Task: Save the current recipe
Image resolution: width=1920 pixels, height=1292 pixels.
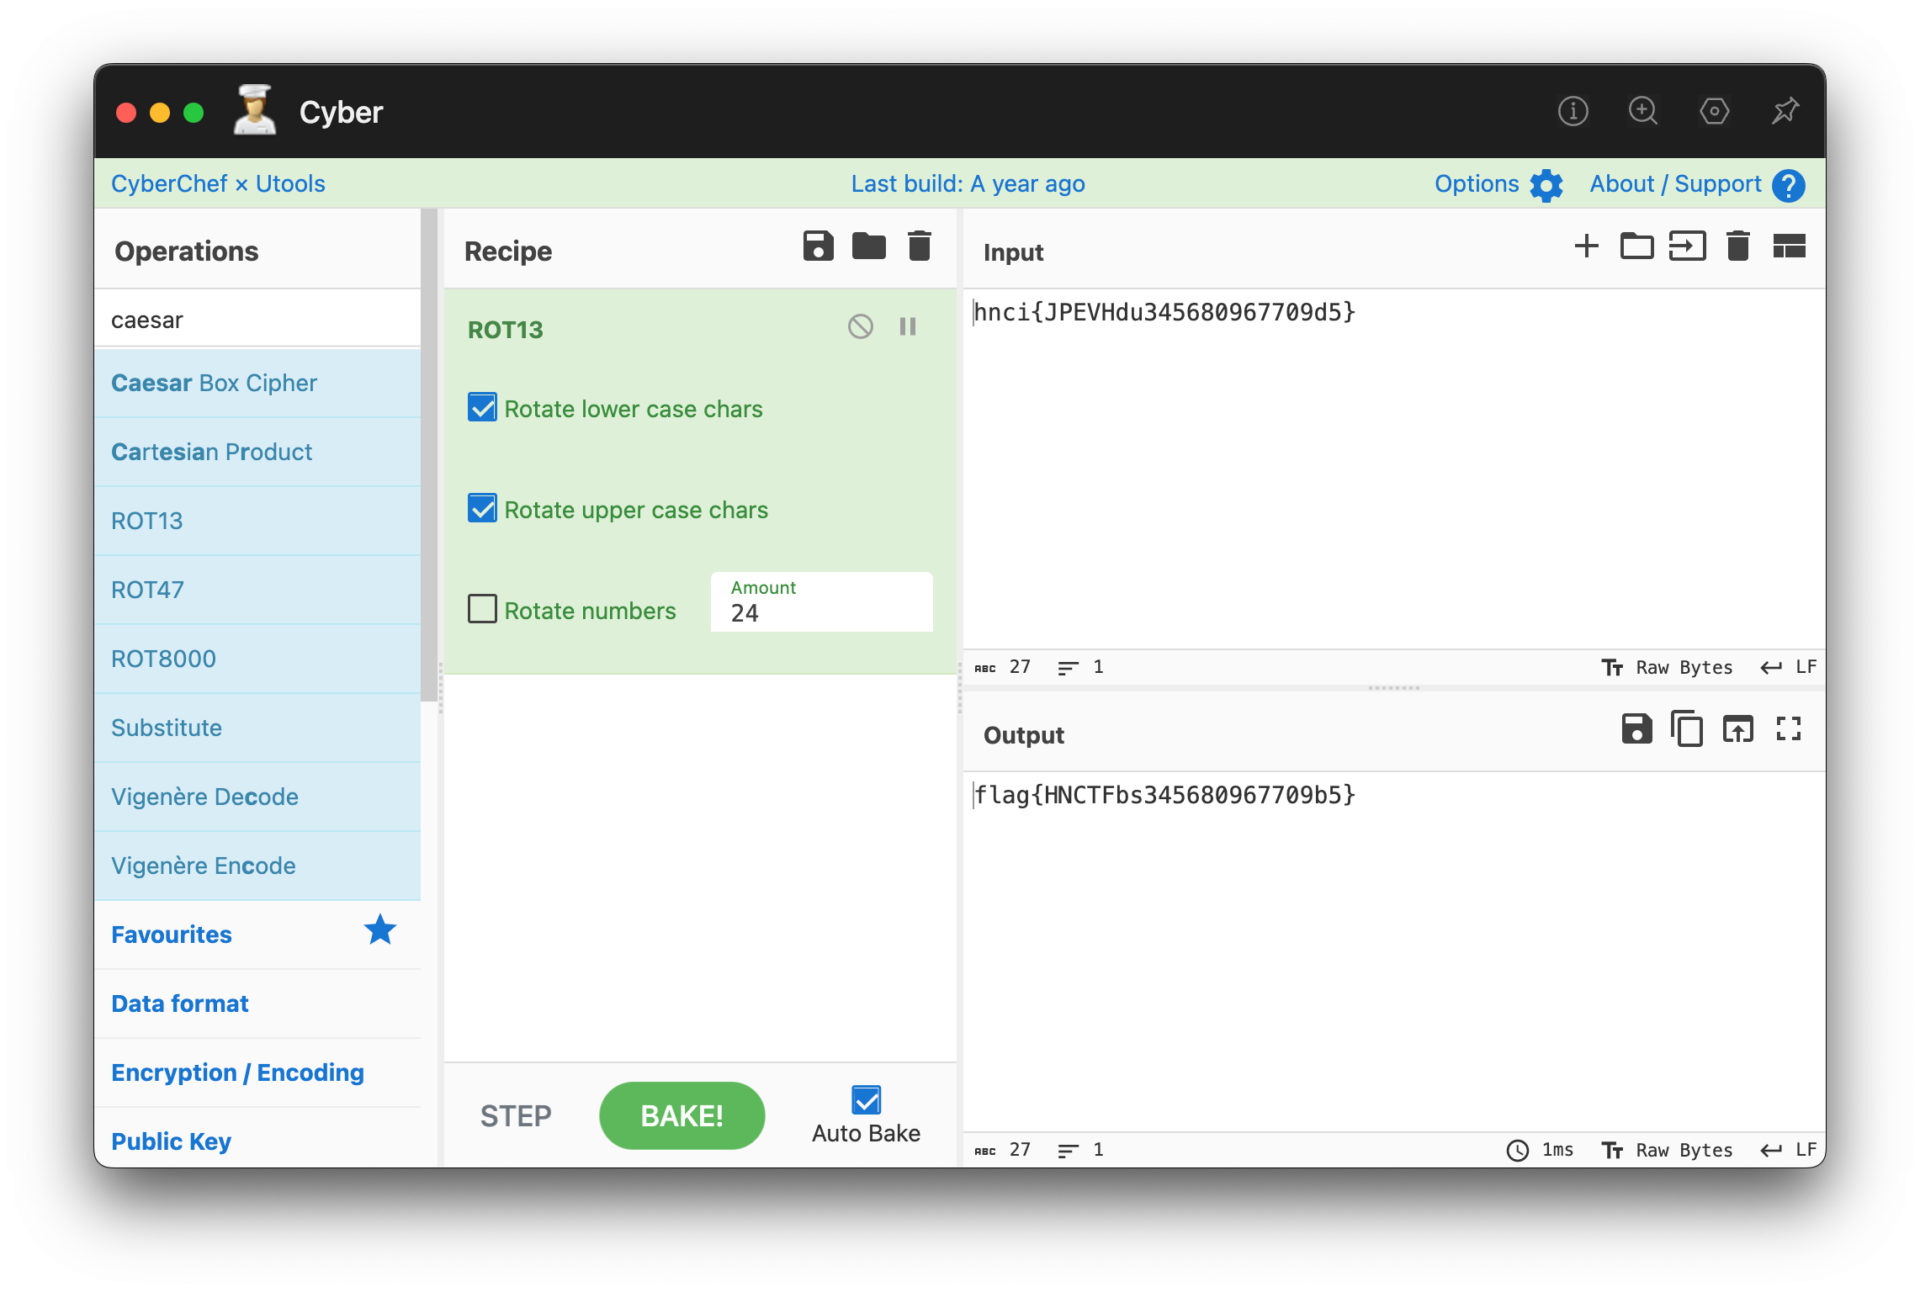Action: (x=818, y=246)
